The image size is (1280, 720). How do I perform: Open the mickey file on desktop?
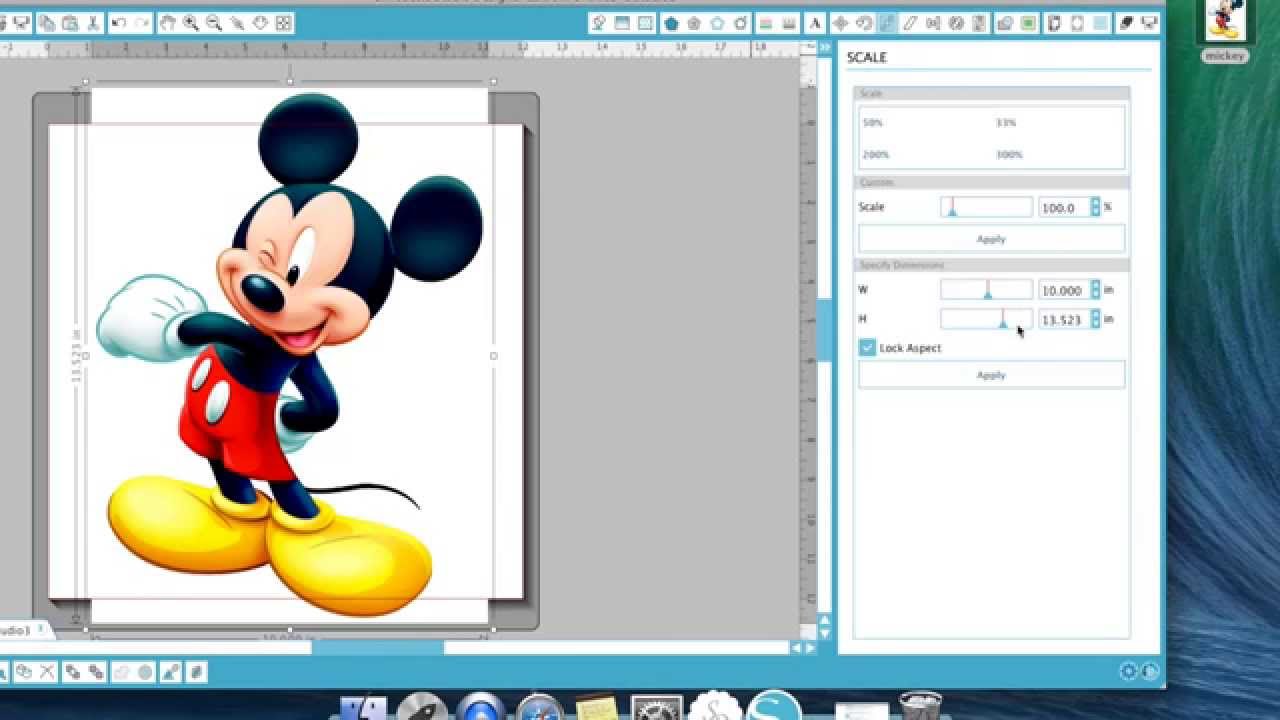coord(1224,32)
